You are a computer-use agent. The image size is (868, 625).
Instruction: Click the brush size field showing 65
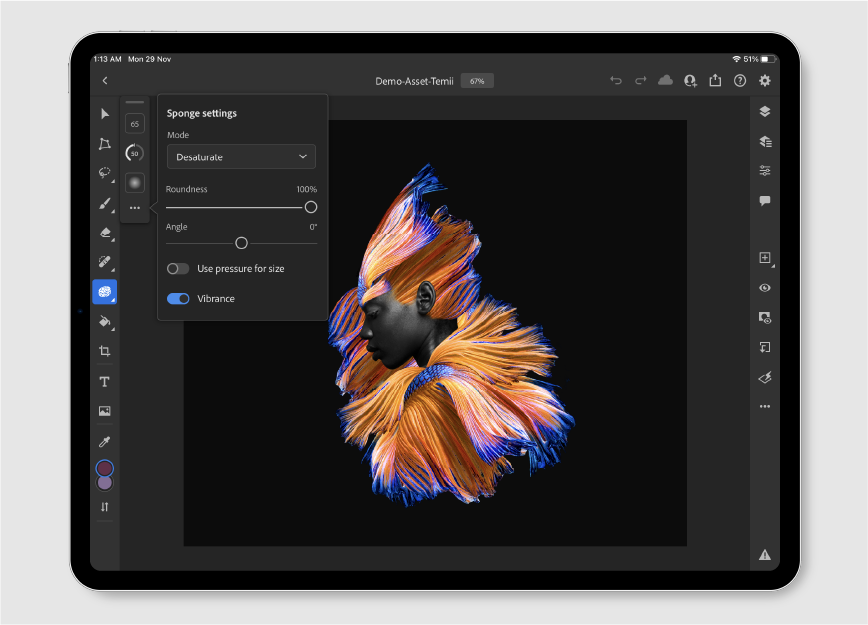(134, 122)
